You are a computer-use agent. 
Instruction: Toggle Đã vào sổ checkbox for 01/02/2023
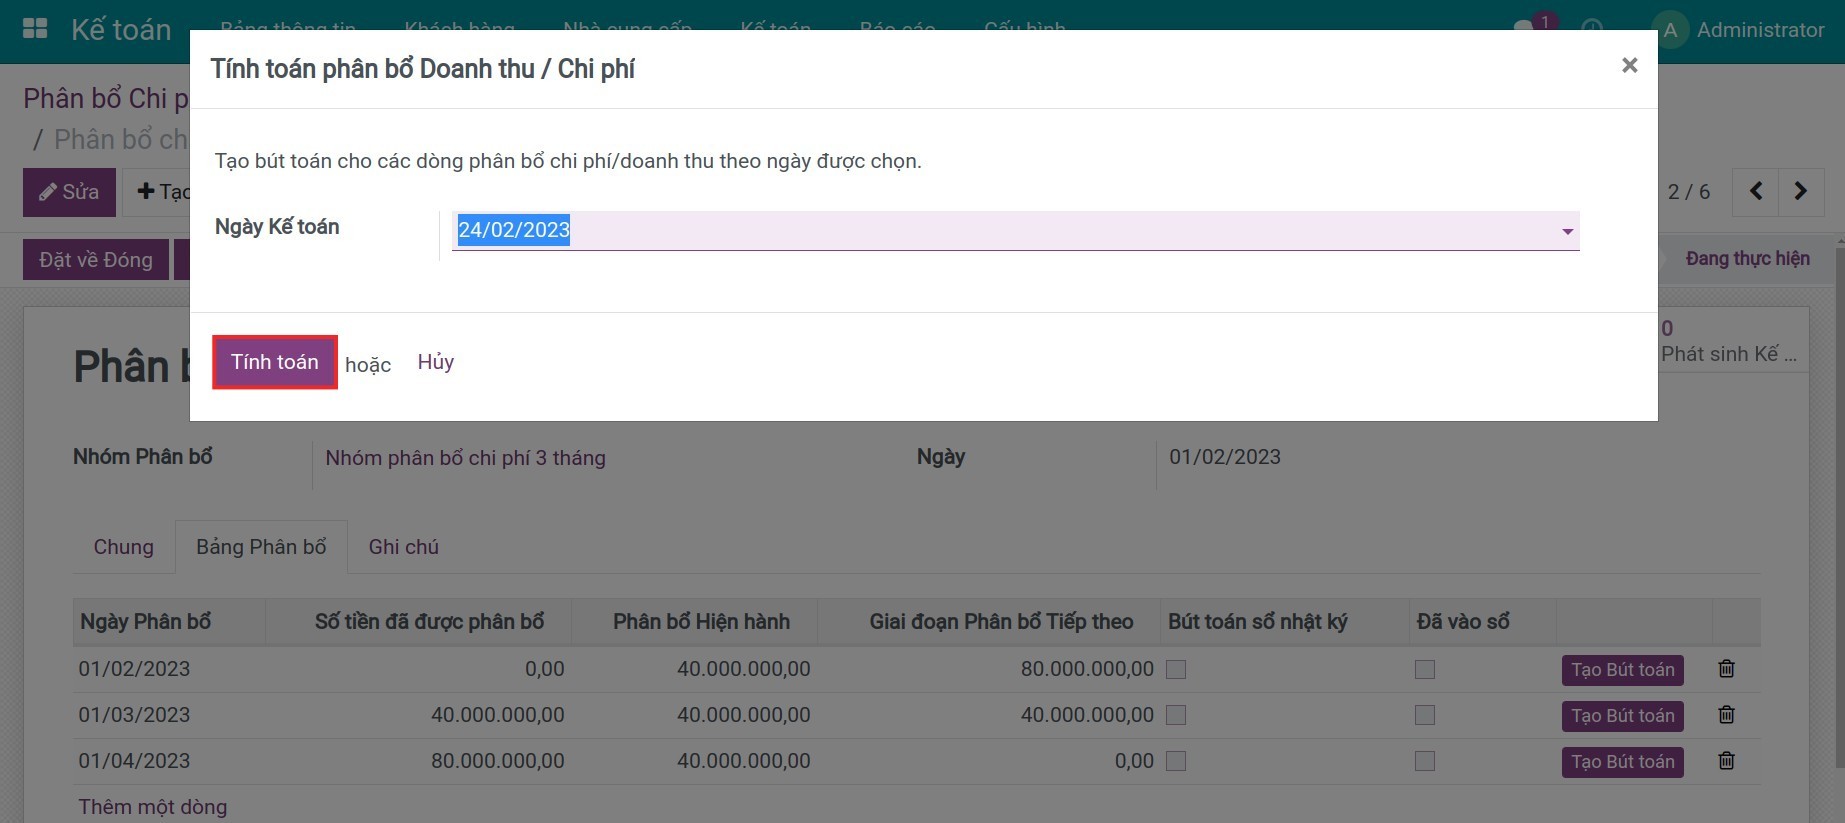click(1425, 669)
